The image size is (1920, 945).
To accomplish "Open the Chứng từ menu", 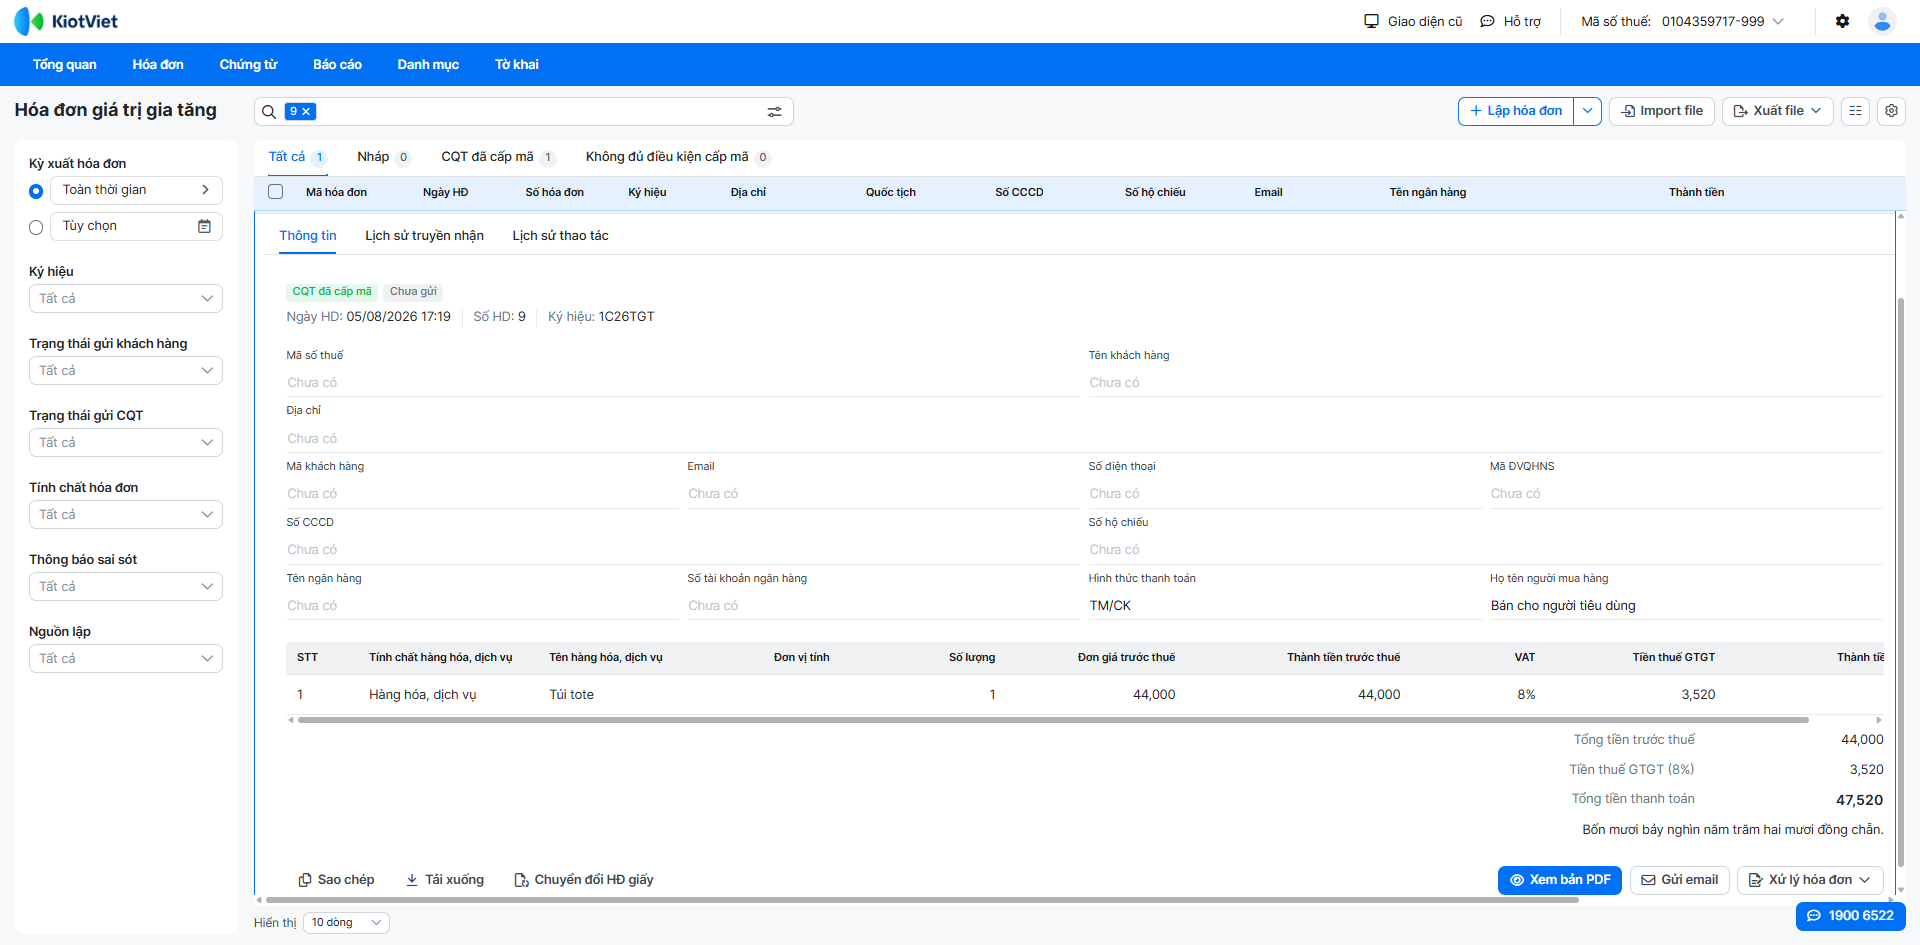I will coord(248,65).
